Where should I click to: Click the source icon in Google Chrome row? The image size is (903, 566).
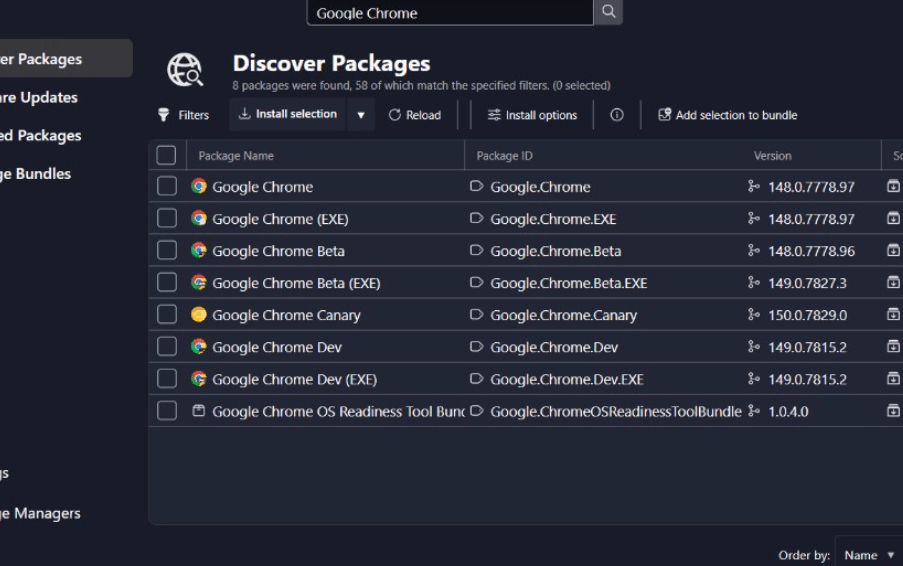click(893, 186)
